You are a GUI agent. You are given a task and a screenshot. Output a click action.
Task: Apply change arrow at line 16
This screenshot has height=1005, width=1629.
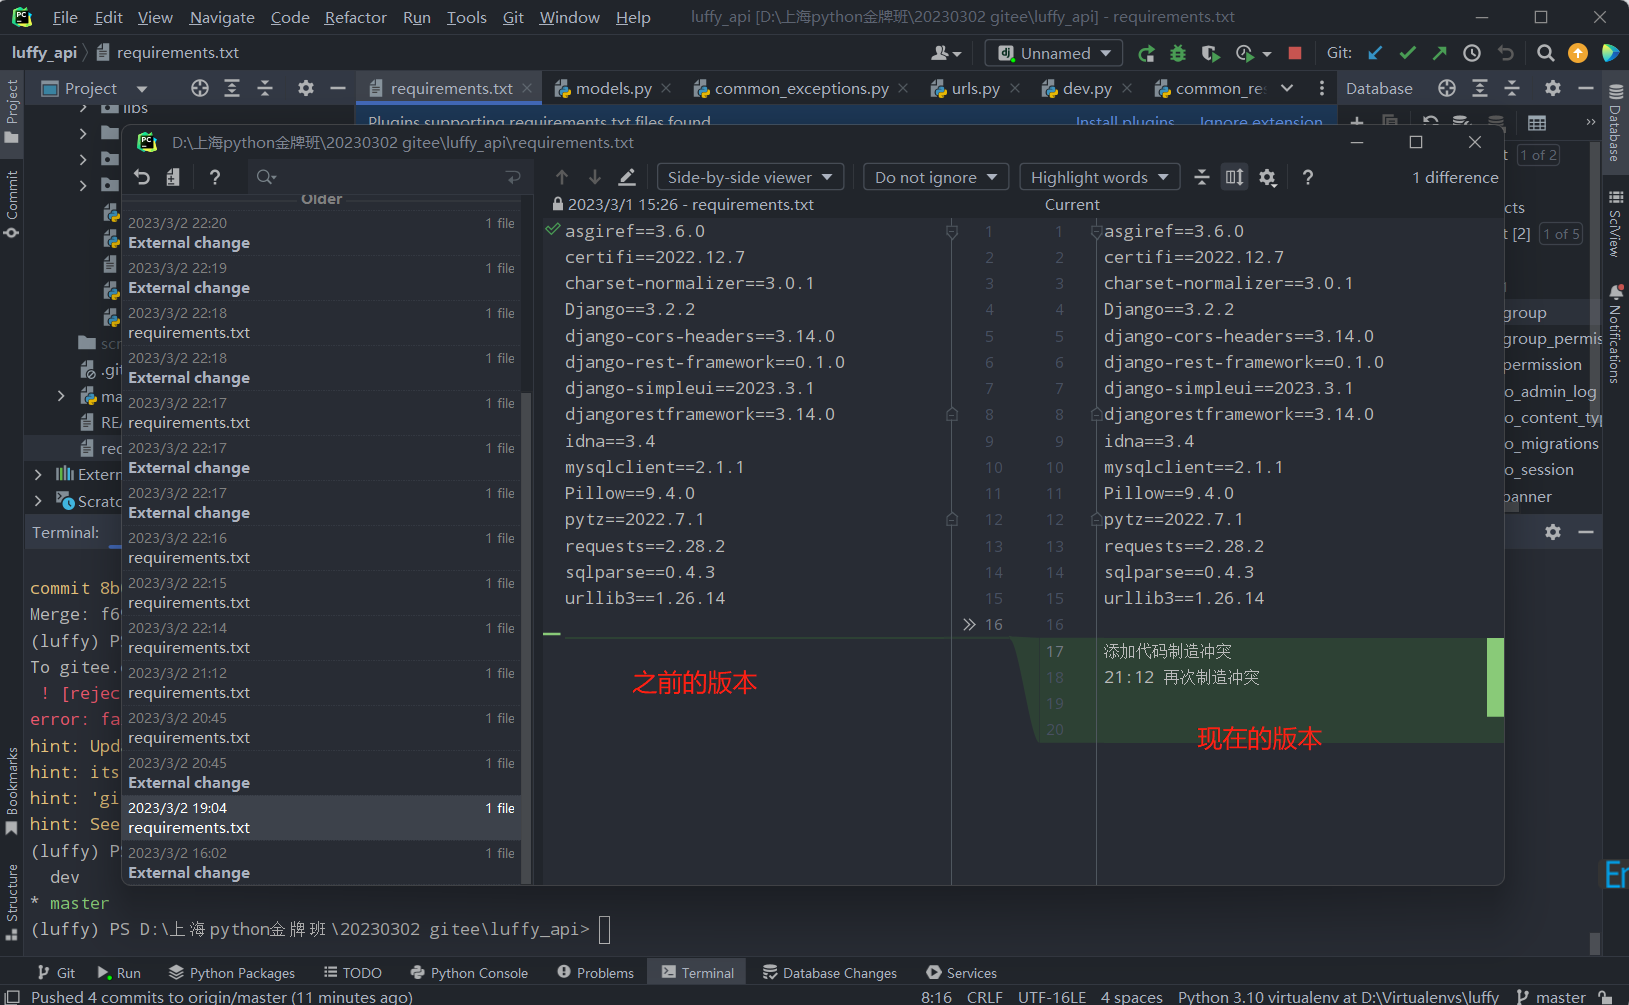pos(969,624)
